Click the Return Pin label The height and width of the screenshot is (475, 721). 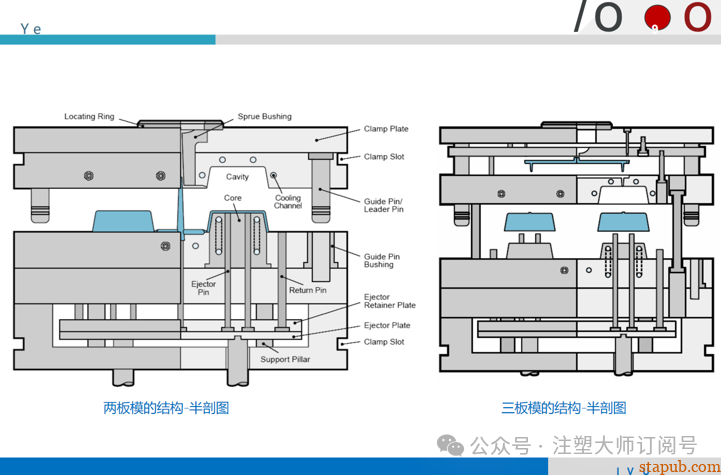(x=307, y=290)
